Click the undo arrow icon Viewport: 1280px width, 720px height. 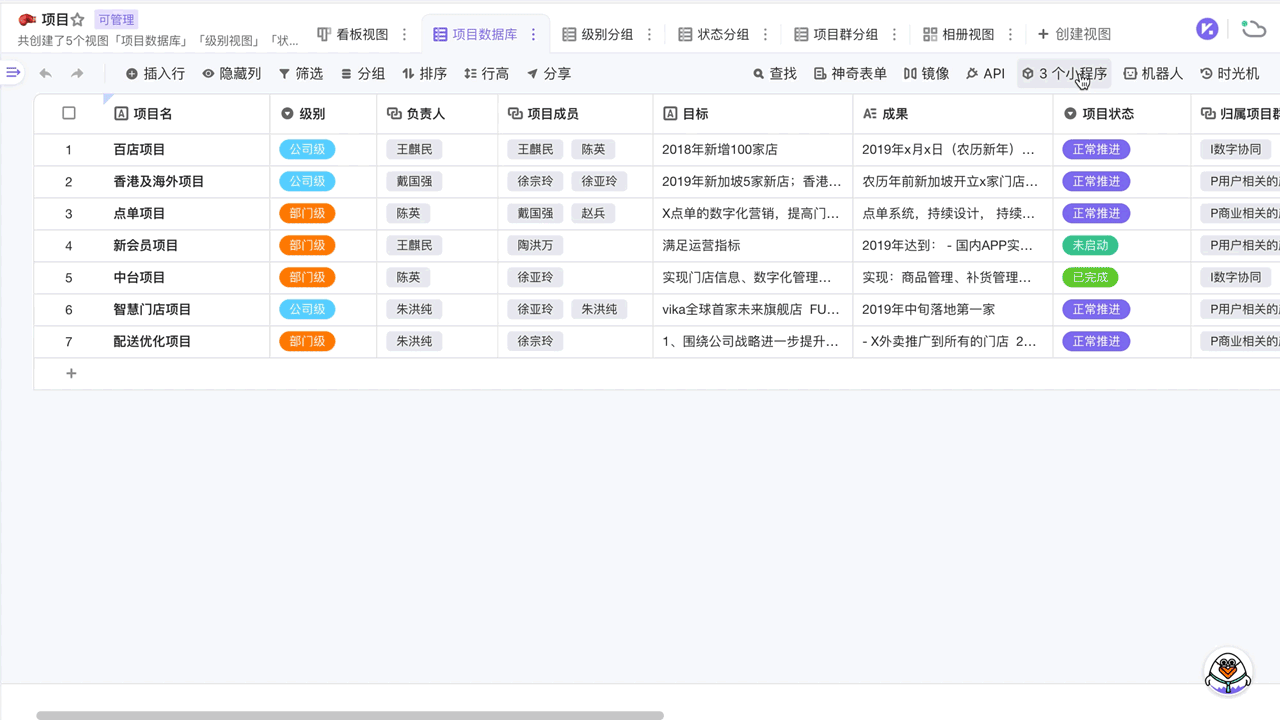[45, 74]
